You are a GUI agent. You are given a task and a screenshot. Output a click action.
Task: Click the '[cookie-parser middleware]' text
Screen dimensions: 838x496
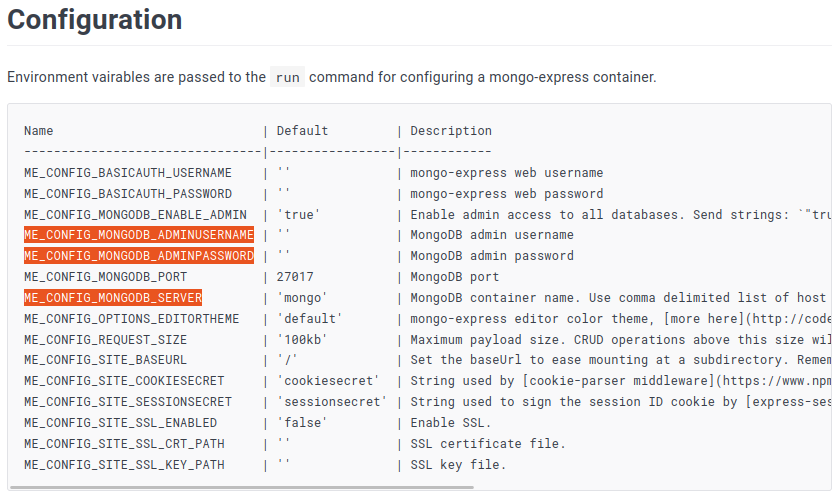(x=618, y=381)
